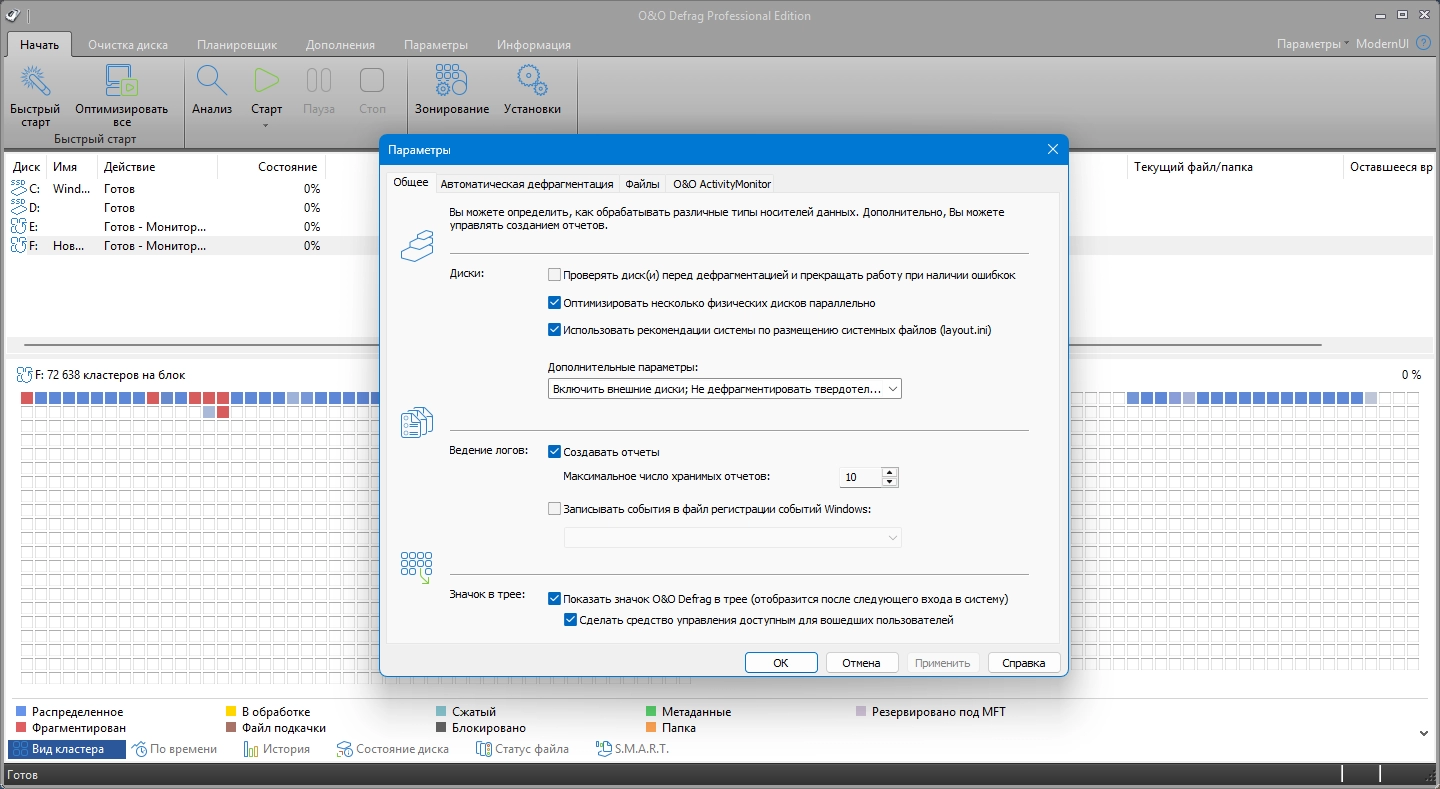The width and height of the screenshot is (1440, 789).
Task: Select the Параметры ribbon tab next to Дополнения
Action: (436, 44)
